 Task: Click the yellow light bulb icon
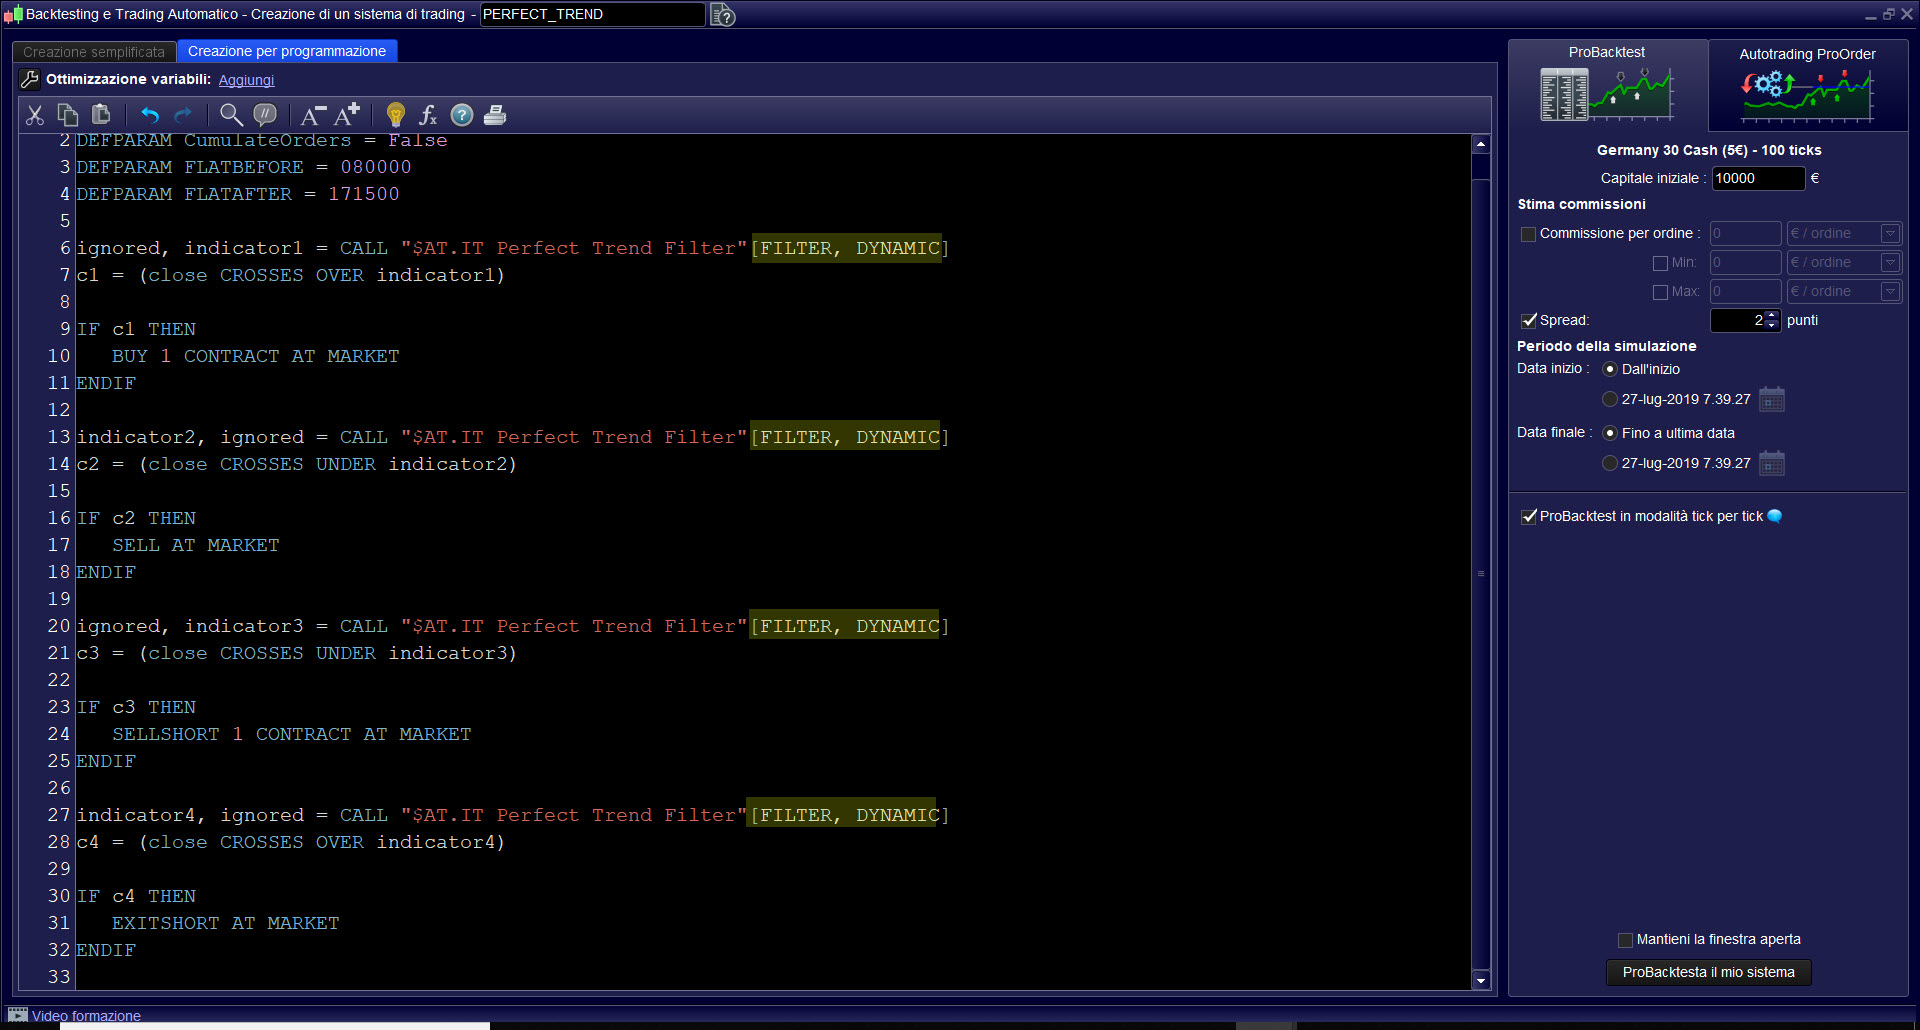click(x=396, y=115)
